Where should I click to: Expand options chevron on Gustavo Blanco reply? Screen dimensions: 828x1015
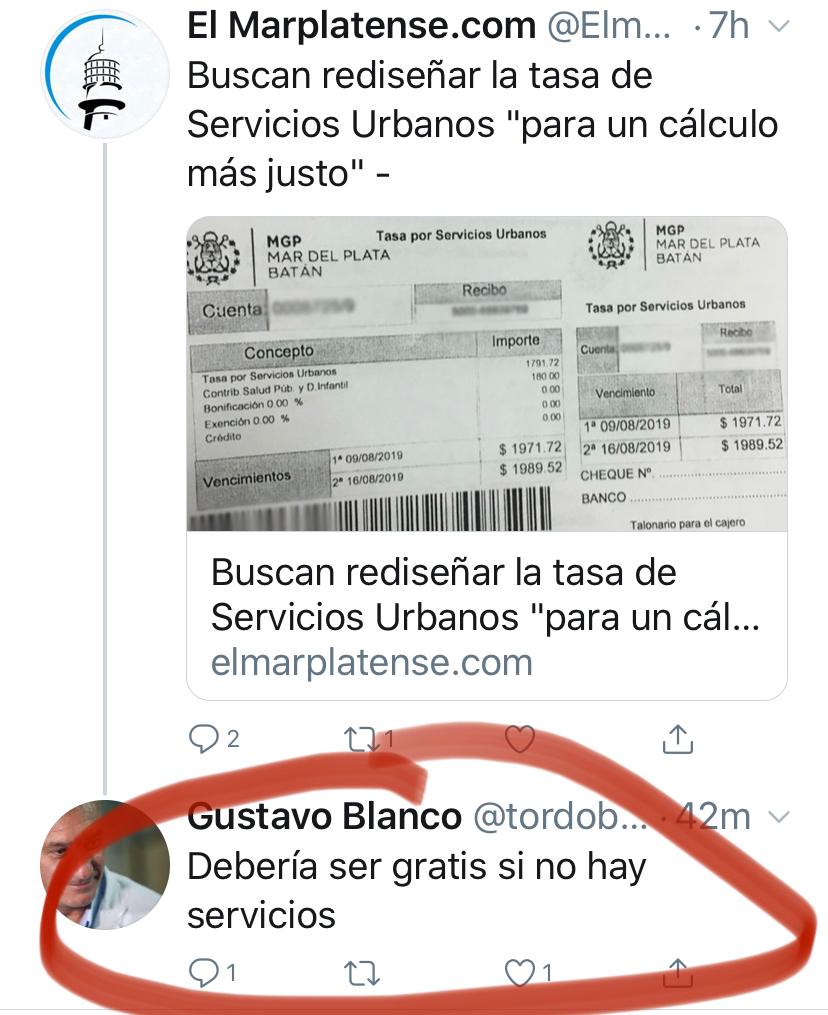[778, 817]
